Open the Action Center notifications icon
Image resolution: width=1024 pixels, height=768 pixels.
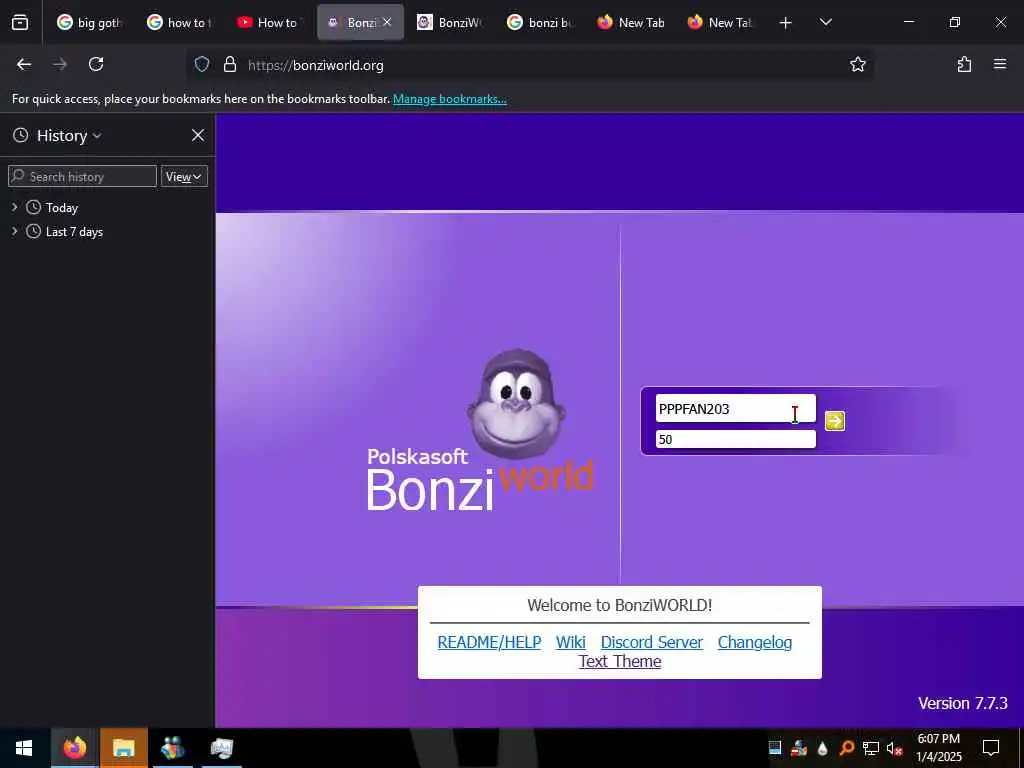click(x=991, y=748)
